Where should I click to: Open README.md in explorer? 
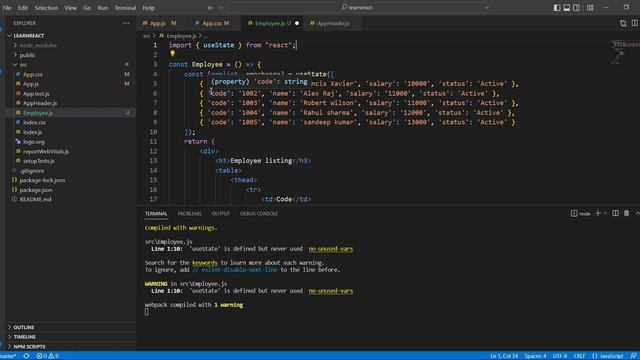pos(36,200)
